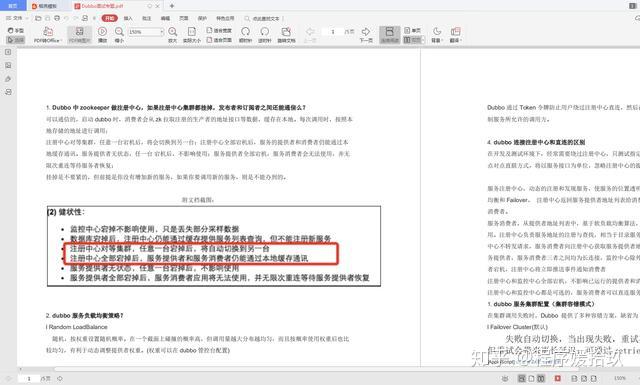Set view to 实际大小 actual size
Viewport: 640px width, 385px height.
[191, 35]
